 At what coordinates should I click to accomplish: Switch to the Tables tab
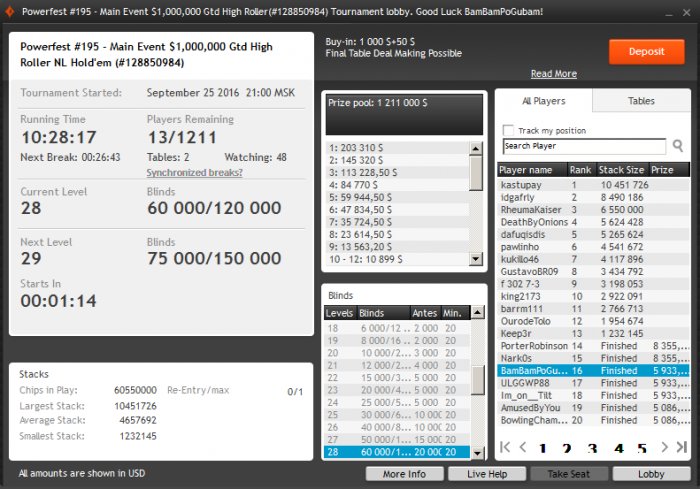point(641,101)
